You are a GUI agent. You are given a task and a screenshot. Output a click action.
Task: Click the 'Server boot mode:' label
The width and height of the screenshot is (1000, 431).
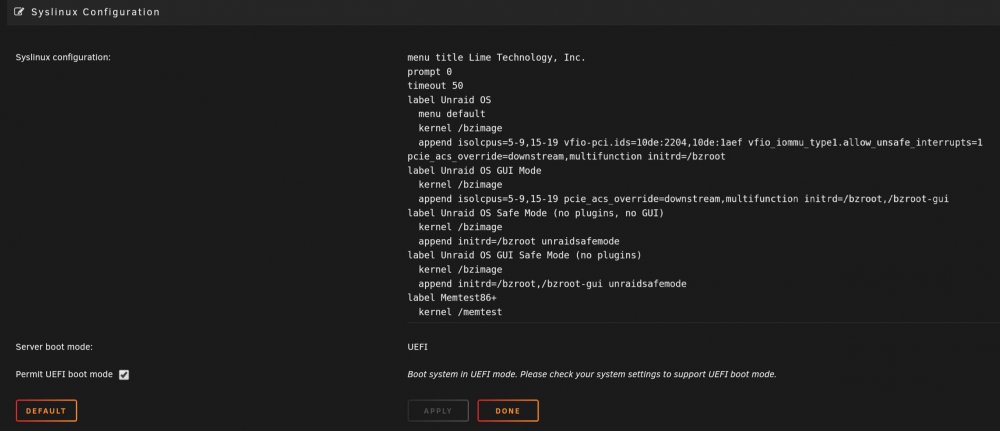tap(54, 347)
